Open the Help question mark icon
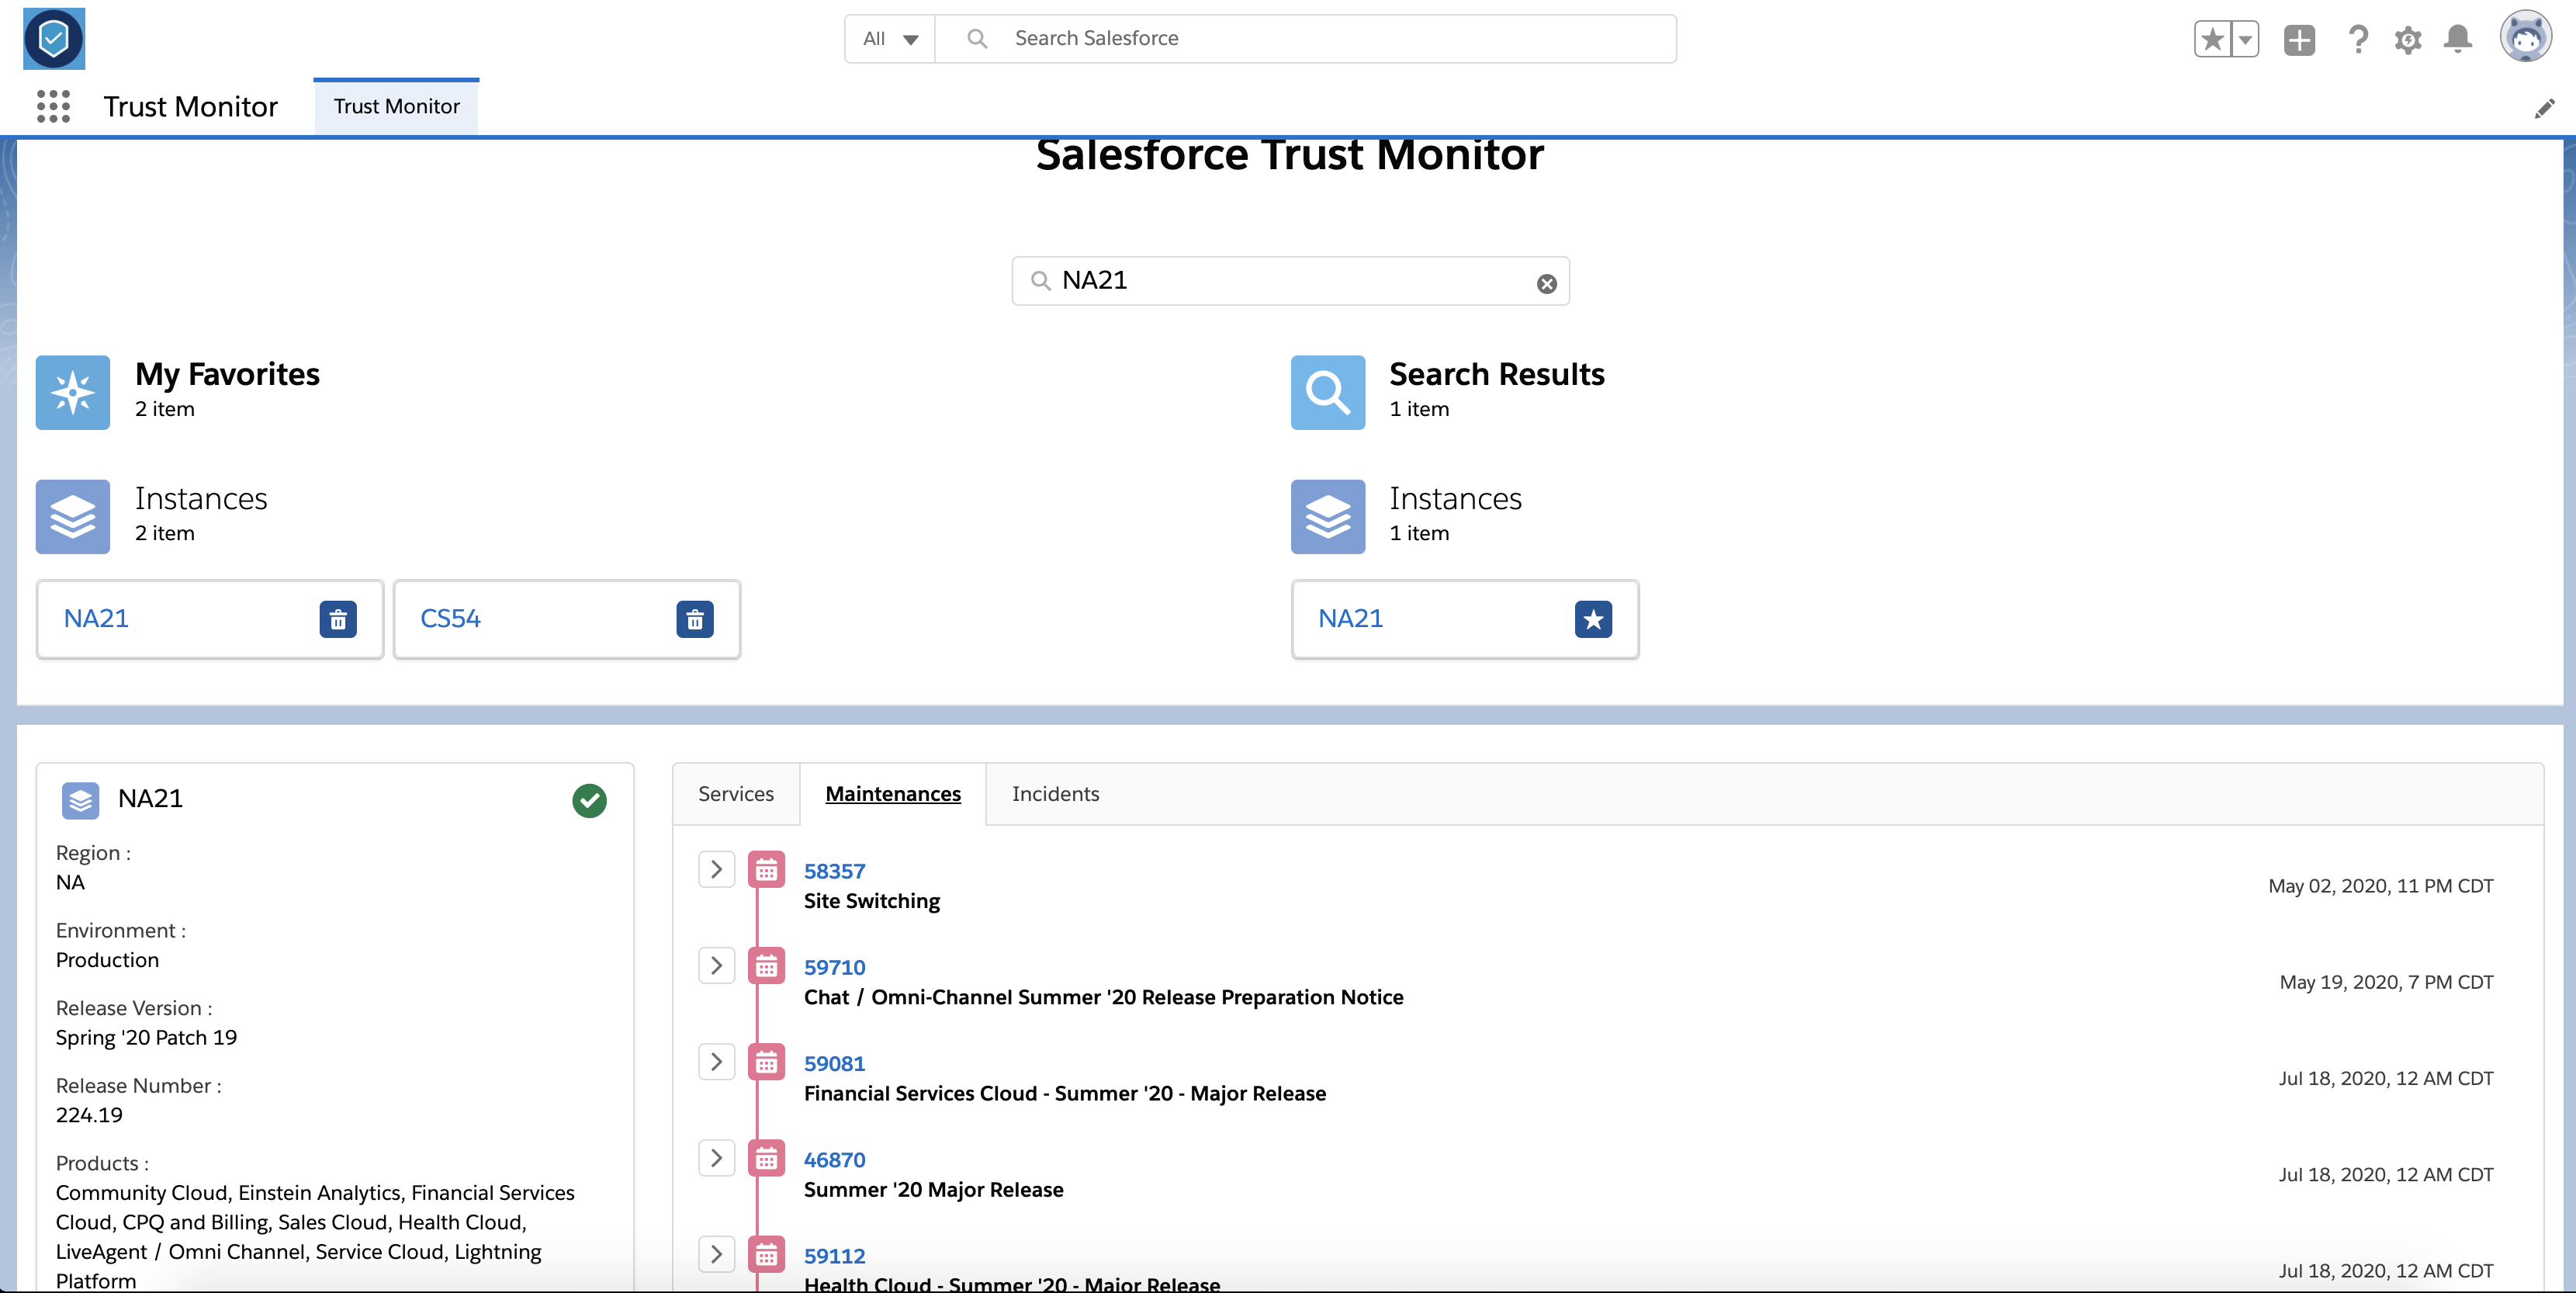 [x=2357, y=39]
